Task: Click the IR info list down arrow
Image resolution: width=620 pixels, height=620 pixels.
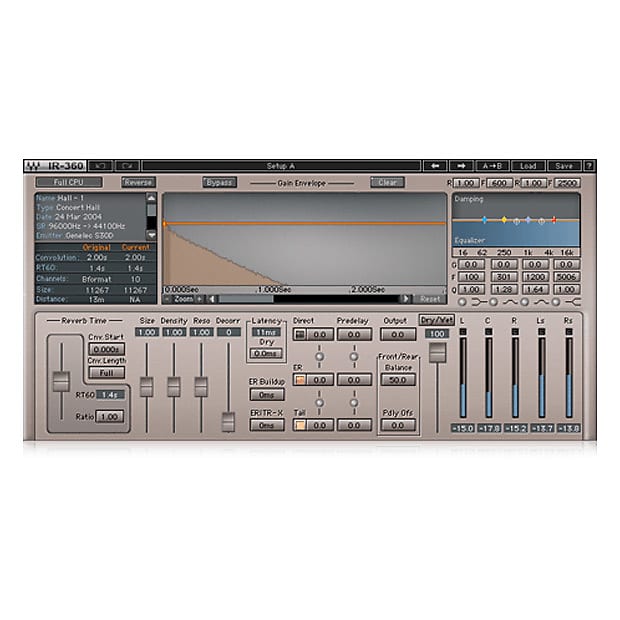Action: 151,235
